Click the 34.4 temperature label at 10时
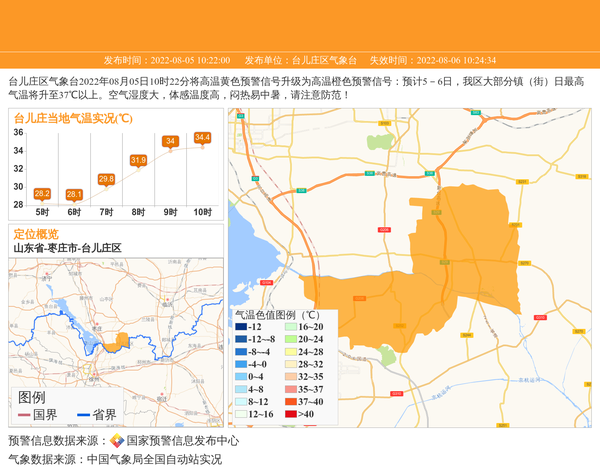This screenshot has width=600, height=471. [202, 137]
